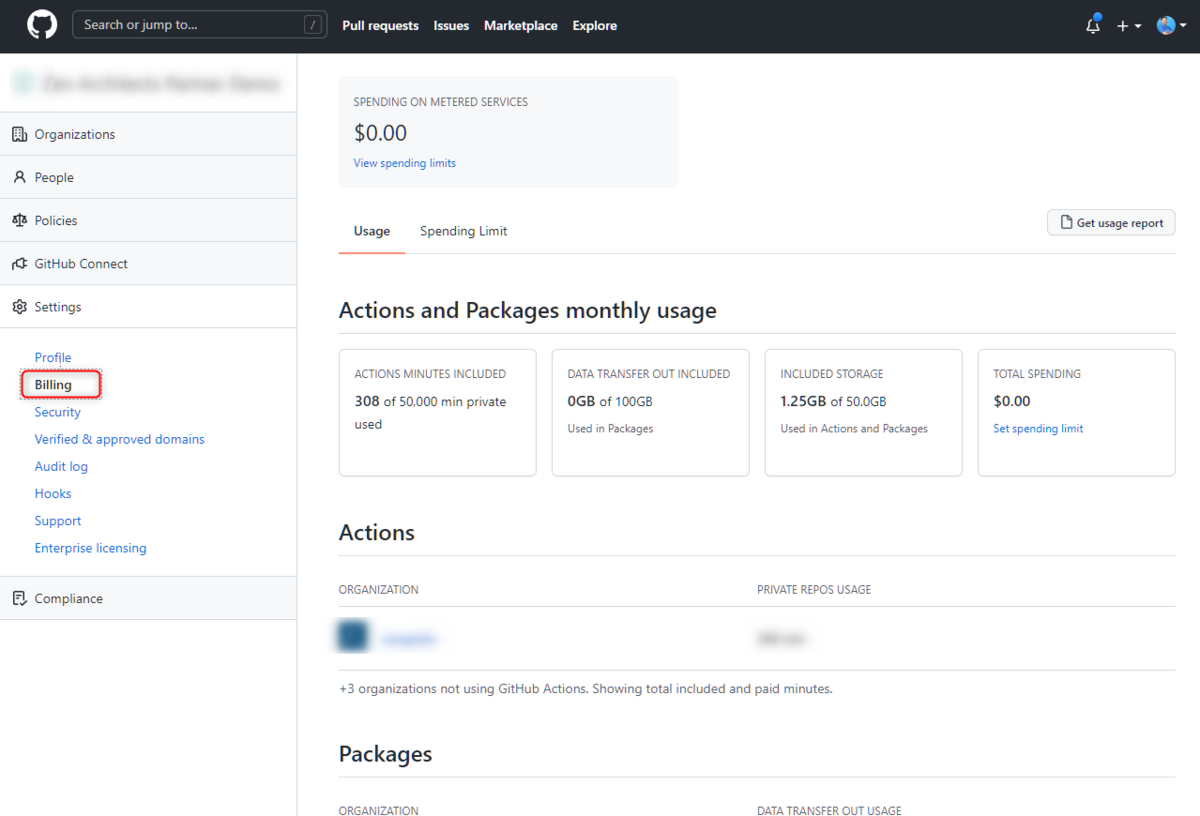Click the People sidebar icon
Screen dimensions: 1200x816
pyautogui.click(x=20, y=176)
